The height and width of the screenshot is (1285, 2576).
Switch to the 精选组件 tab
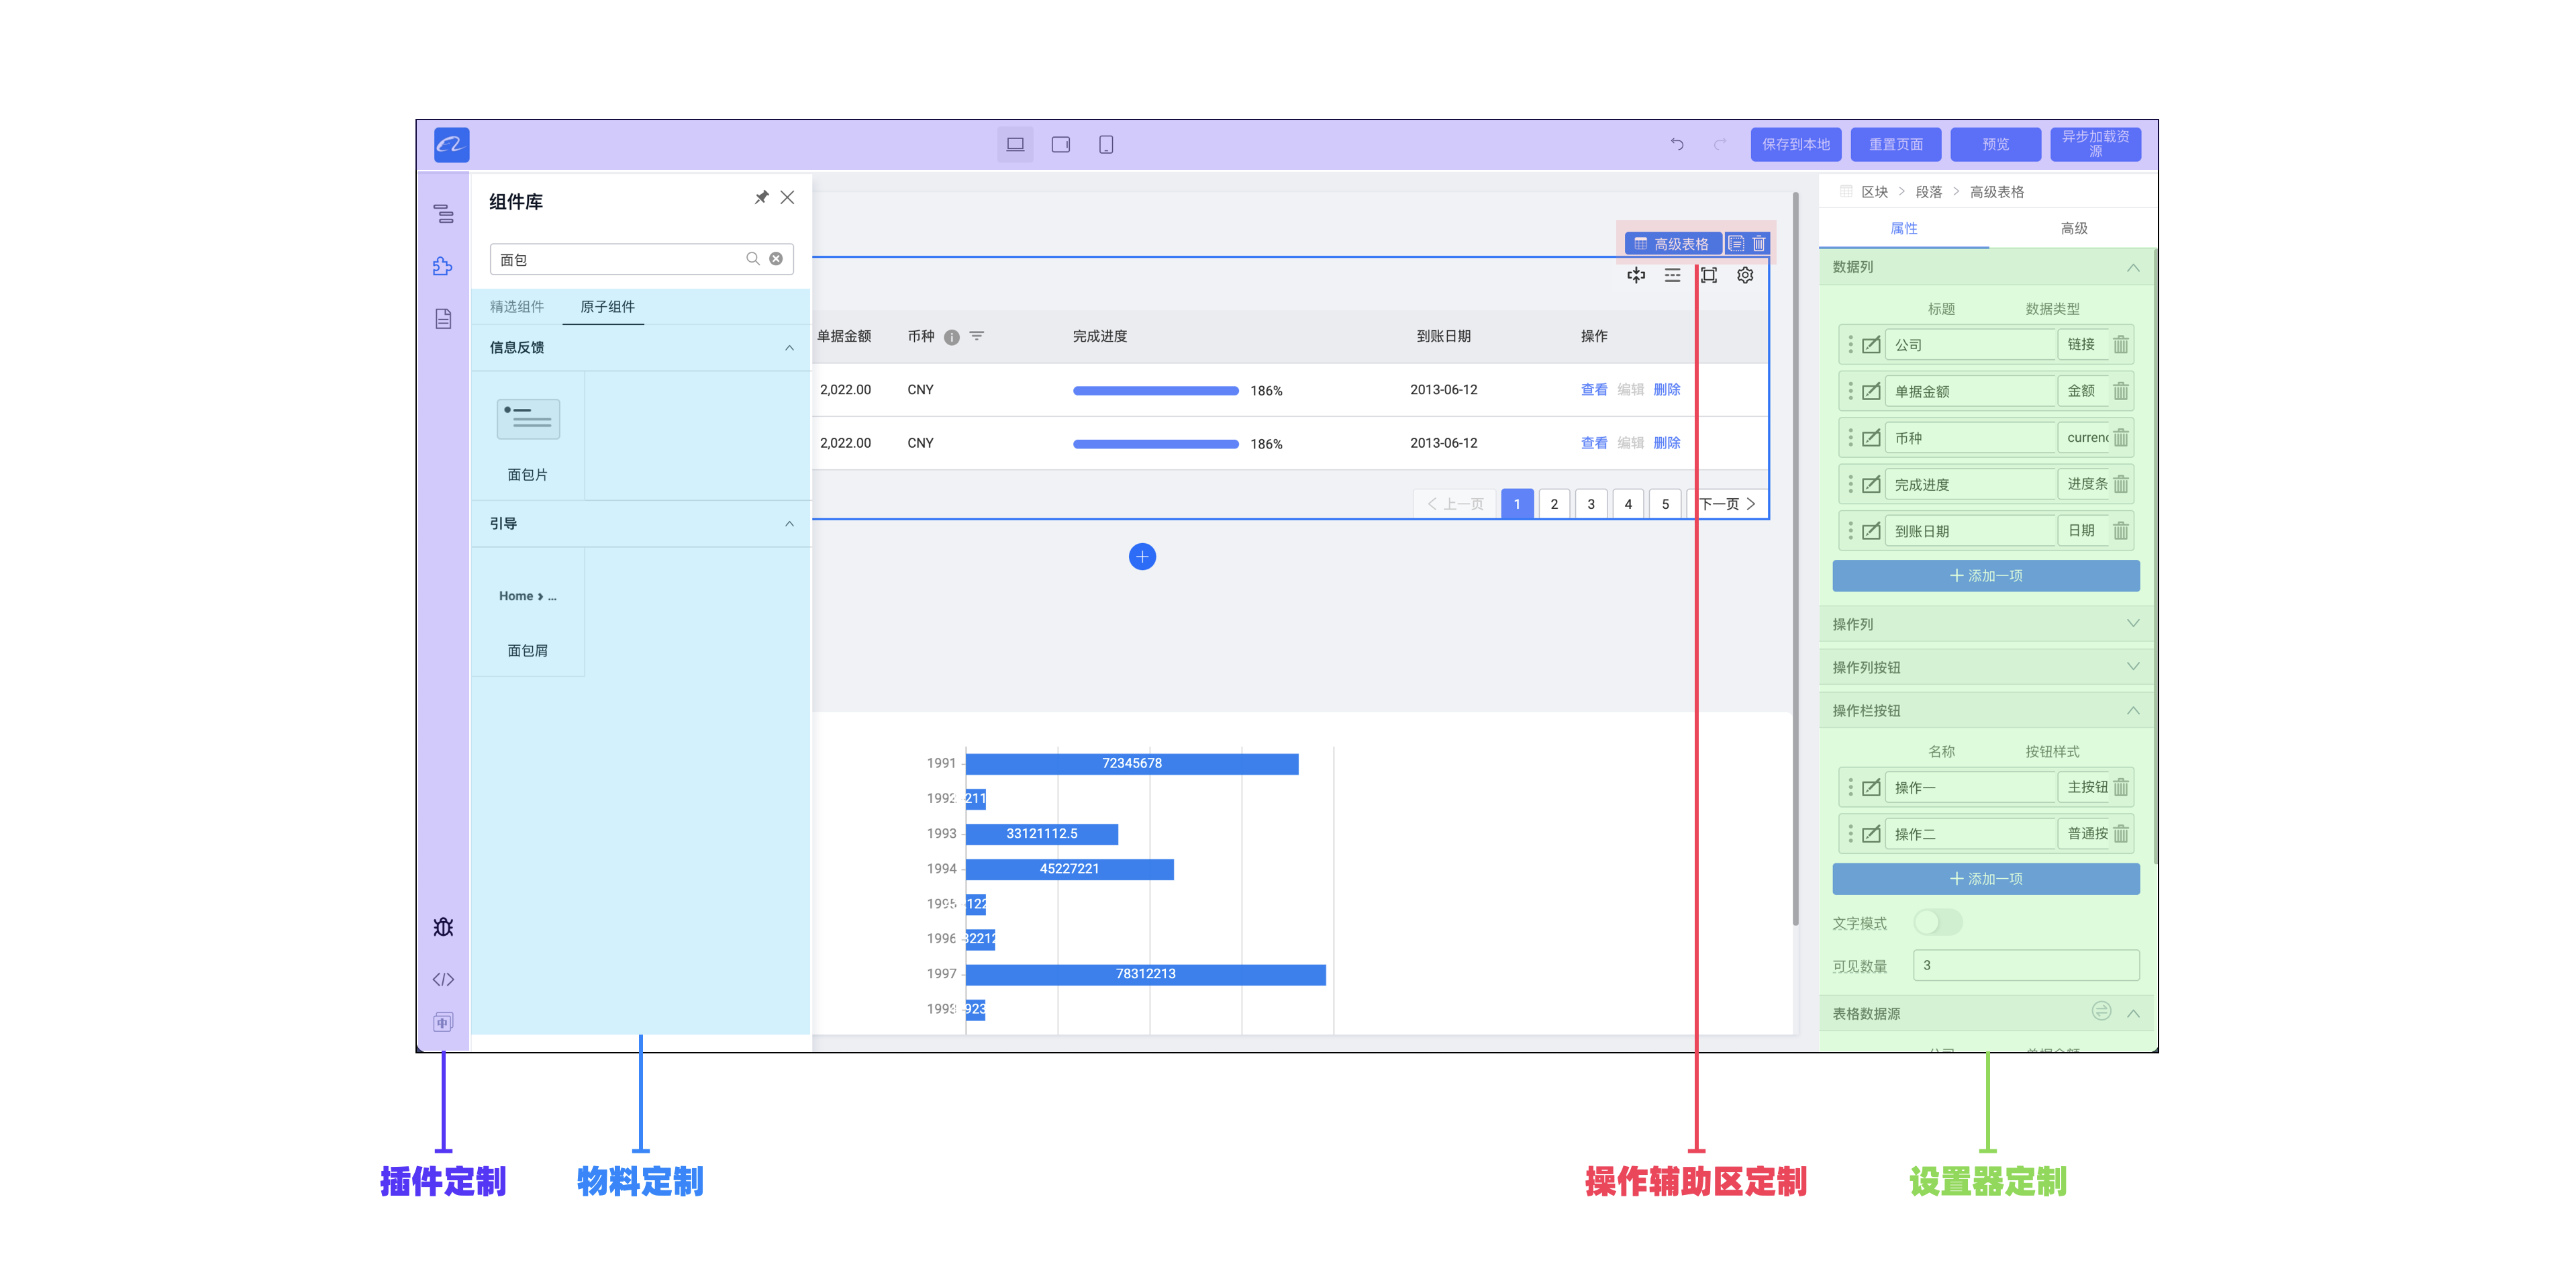pos(517,307)
